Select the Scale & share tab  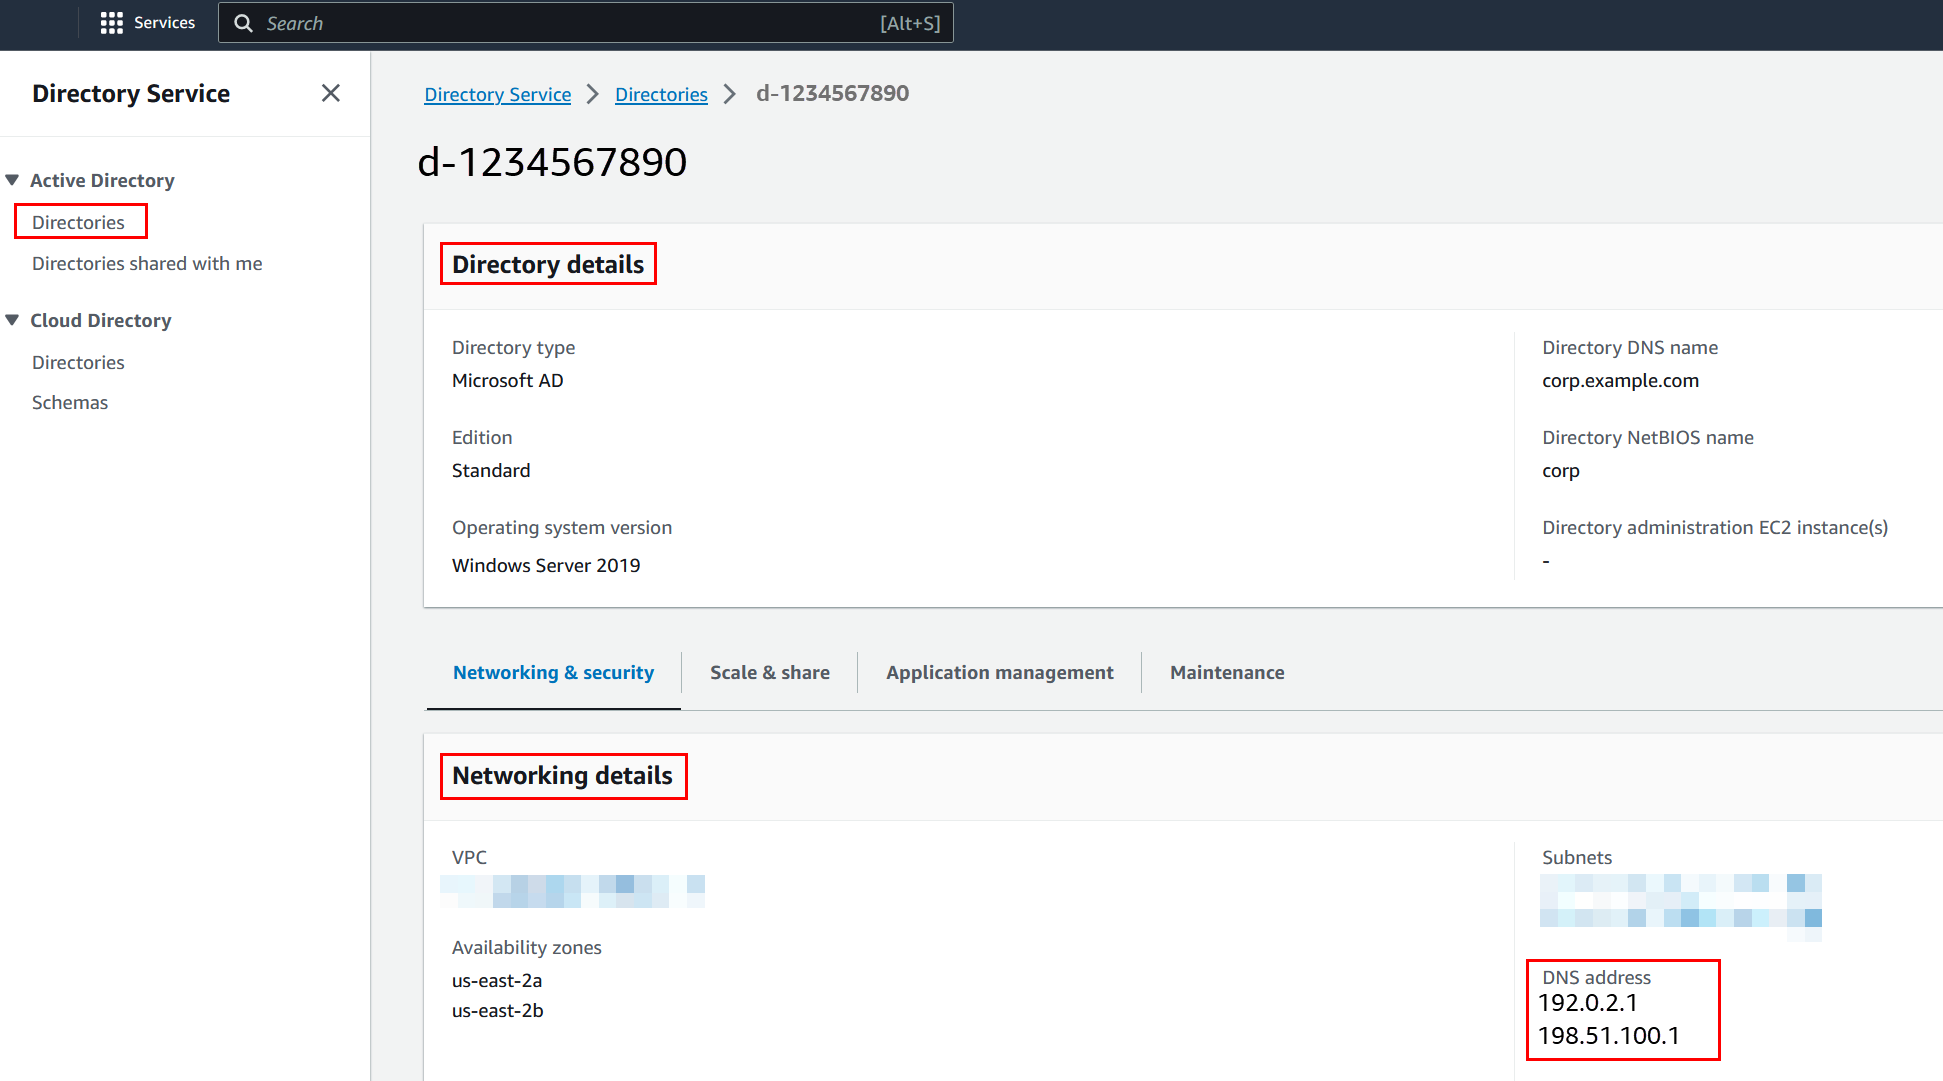(769, 672)
